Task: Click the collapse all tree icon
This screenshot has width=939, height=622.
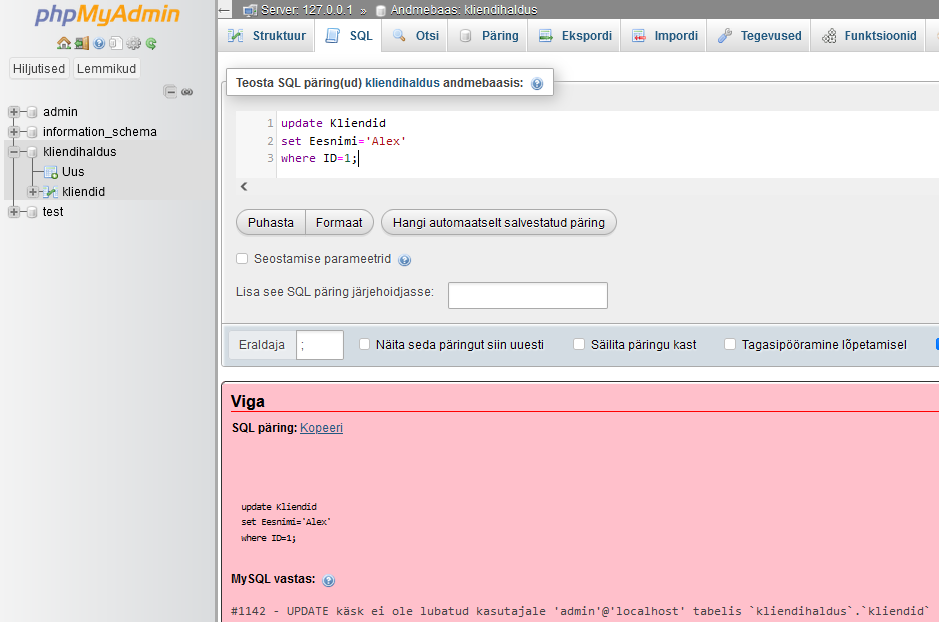Action: (x=170, y=92)
